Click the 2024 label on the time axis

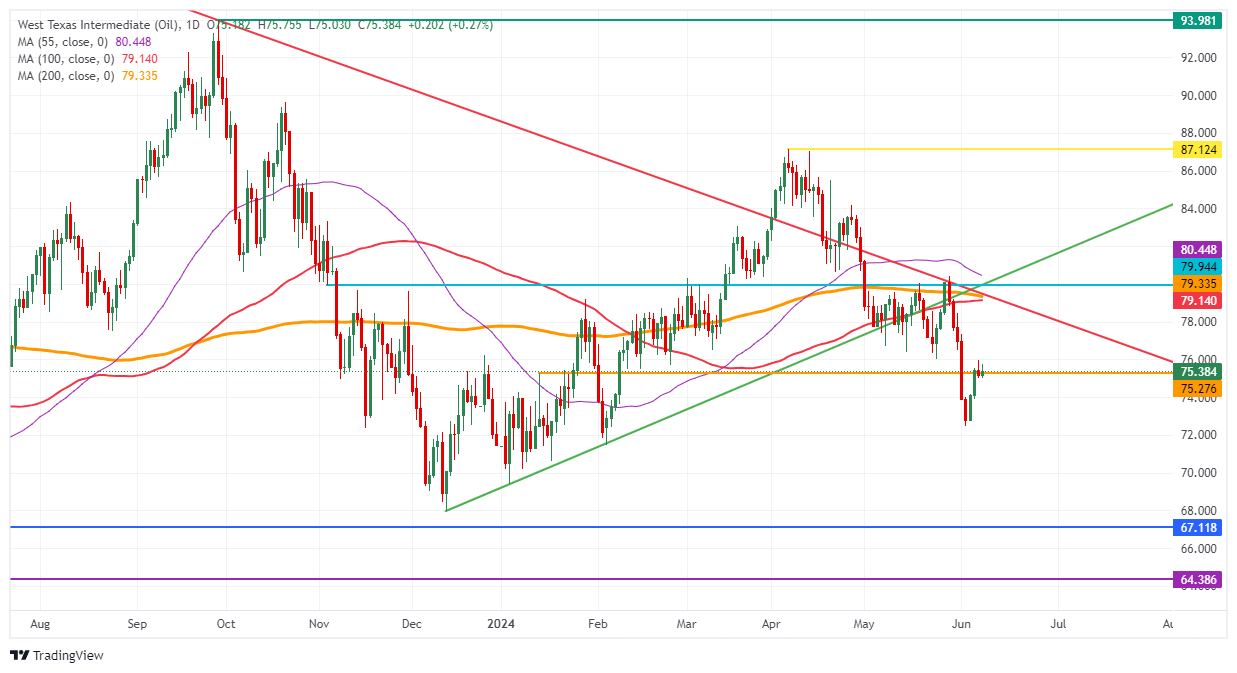(500, 623)
